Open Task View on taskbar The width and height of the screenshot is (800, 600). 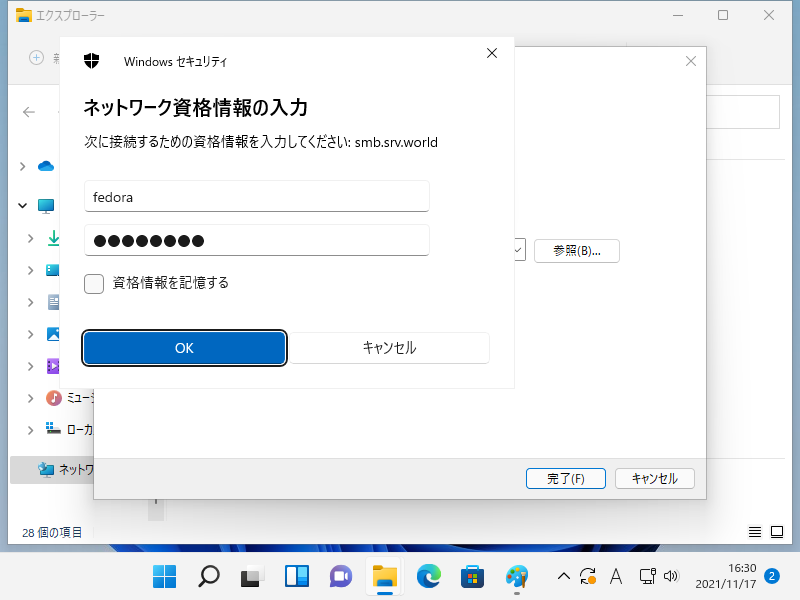[251, 576]
